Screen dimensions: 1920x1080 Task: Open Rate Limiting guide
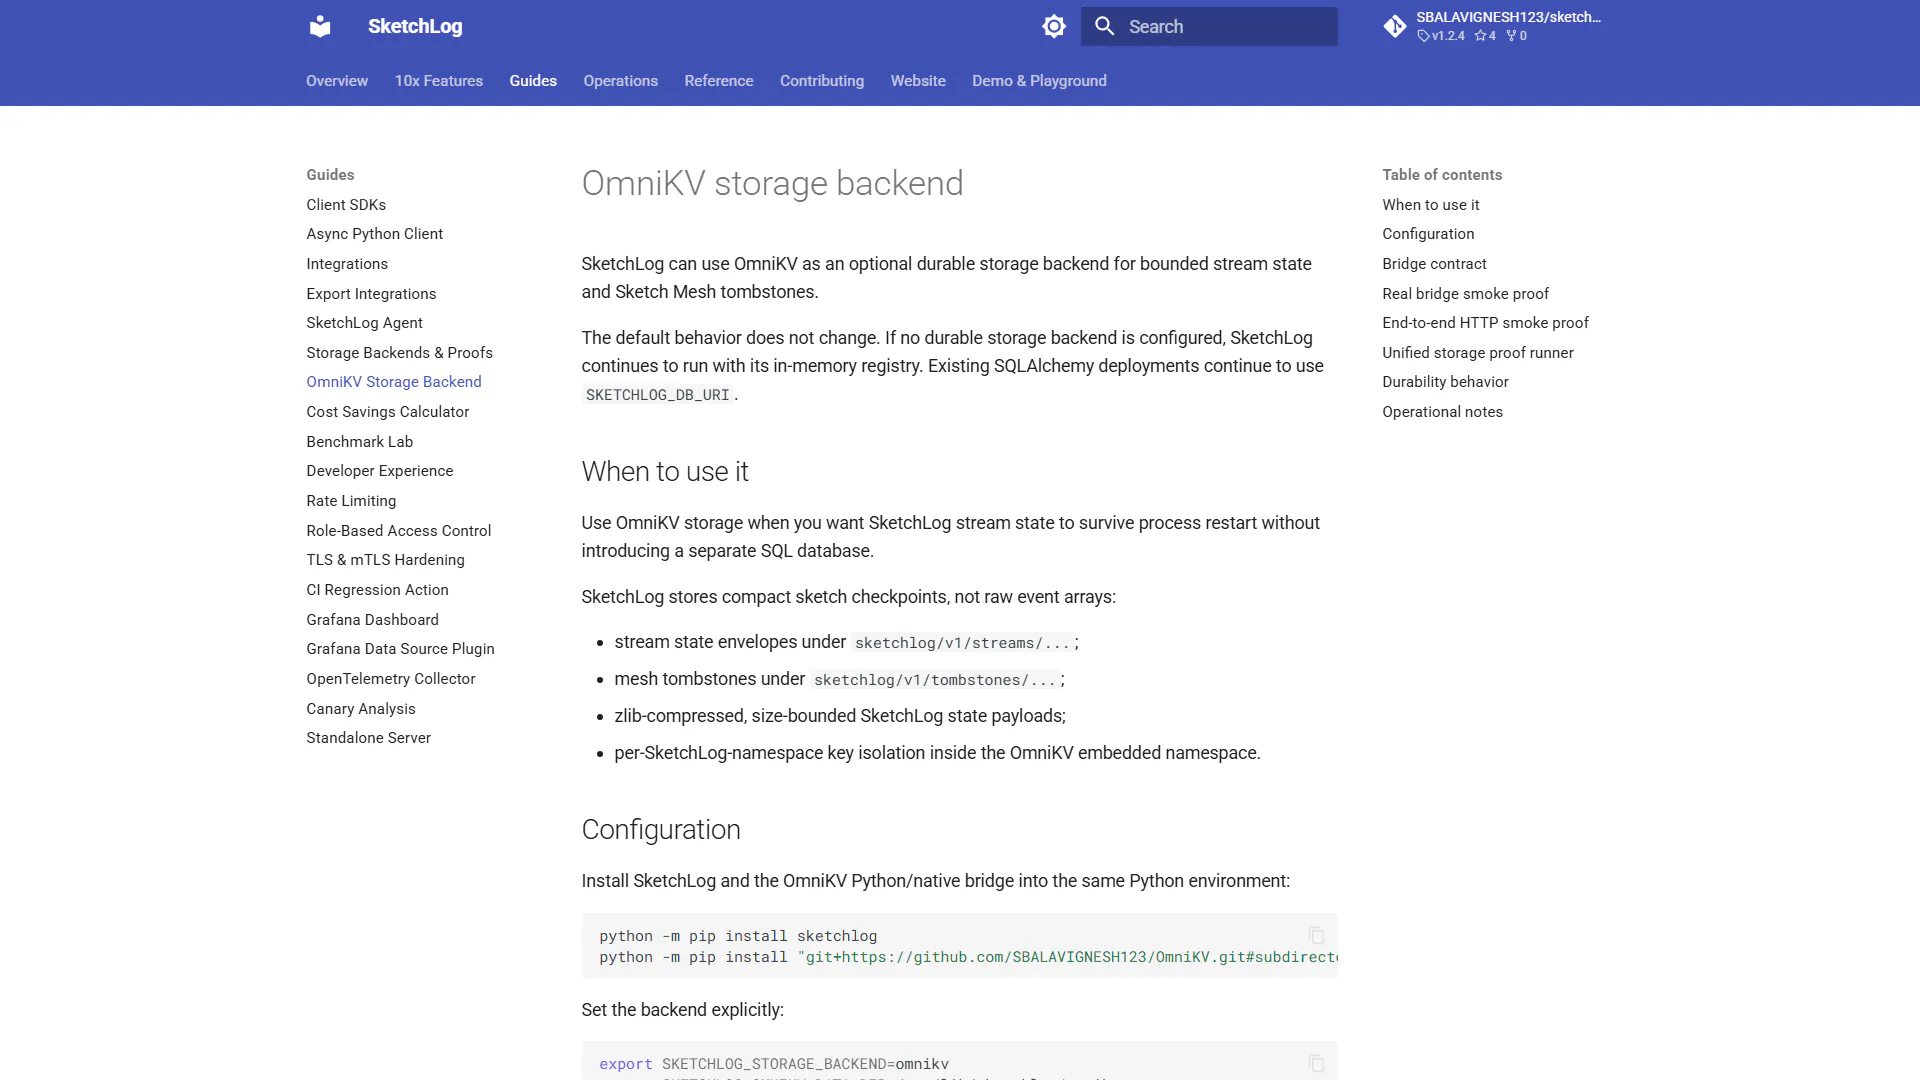(351, 501)
